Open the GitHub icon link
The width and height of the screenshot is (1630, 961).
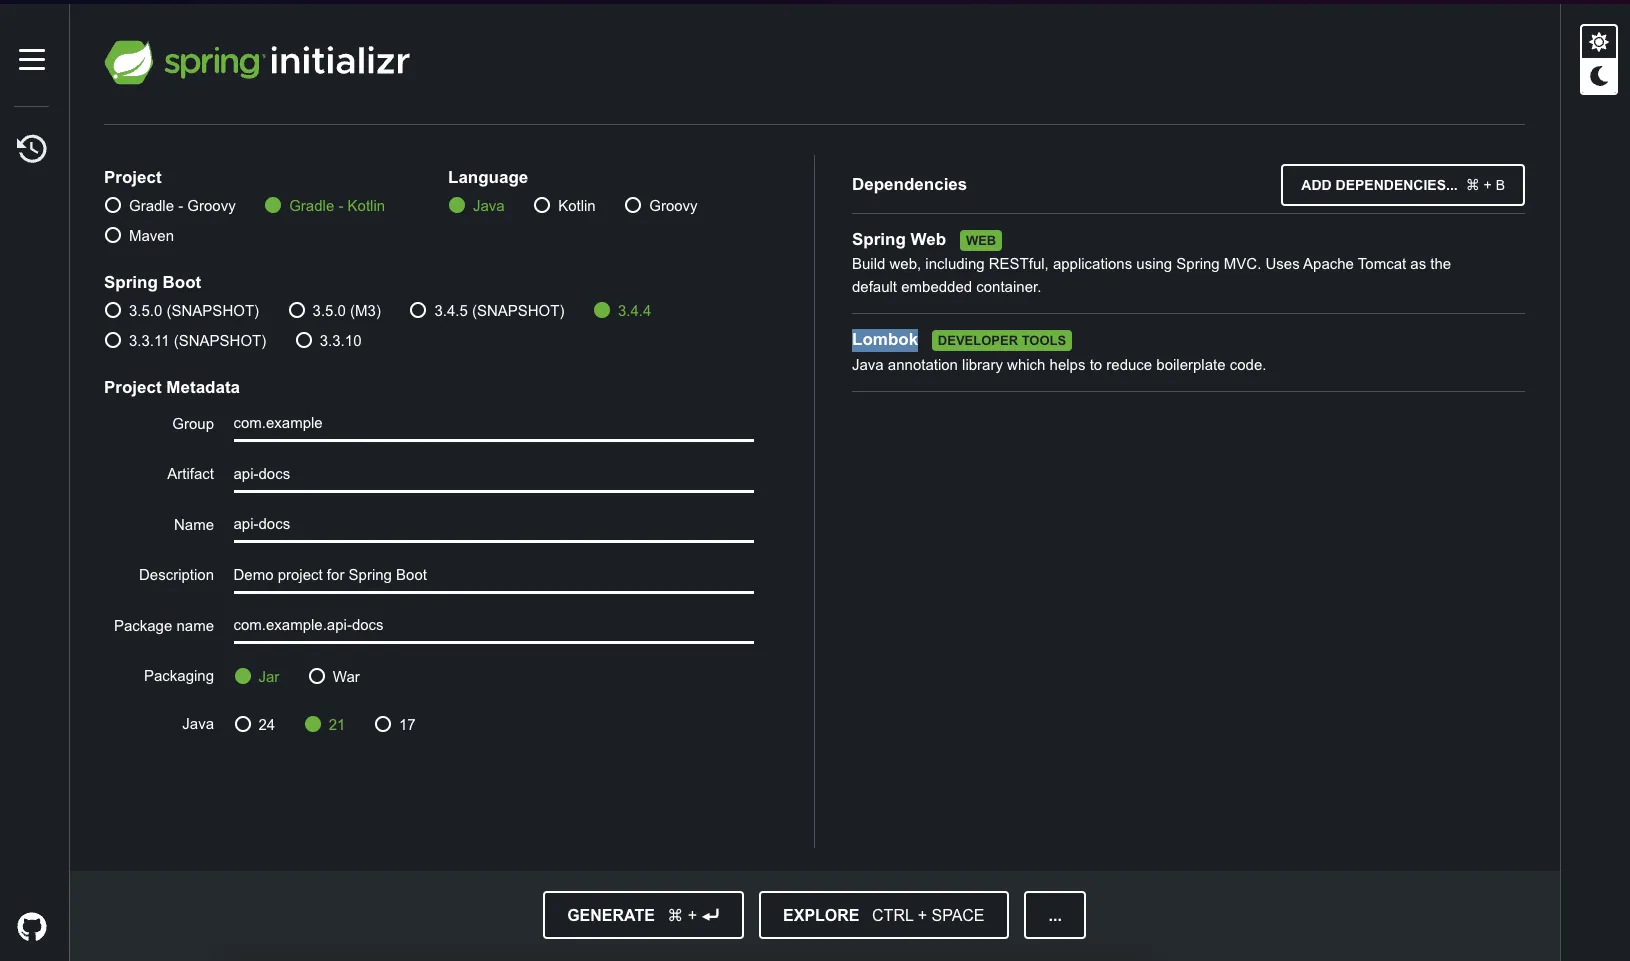pyautogui.click(x=32, y=927)
